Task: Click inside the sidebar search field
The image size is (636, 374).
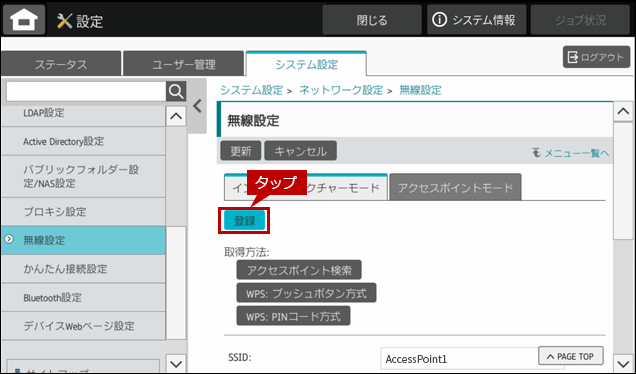Action: (x=86, y=92)
